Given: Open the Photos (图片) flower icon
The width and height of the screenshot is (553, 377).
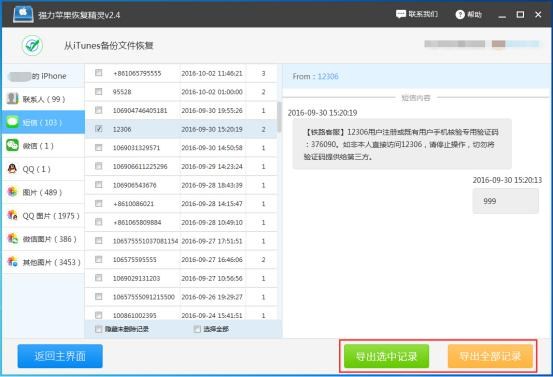Looking at the screenshot, I should (12, 192).
